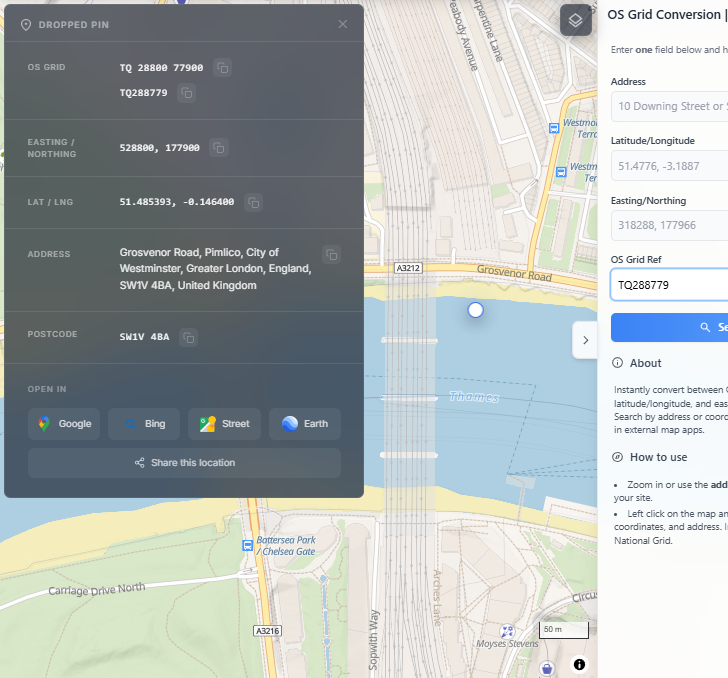Image resolution: width=728 pixels, height=678 pixels.
Task: Click the Sopwith Way street label
Action: click(374, 640)
